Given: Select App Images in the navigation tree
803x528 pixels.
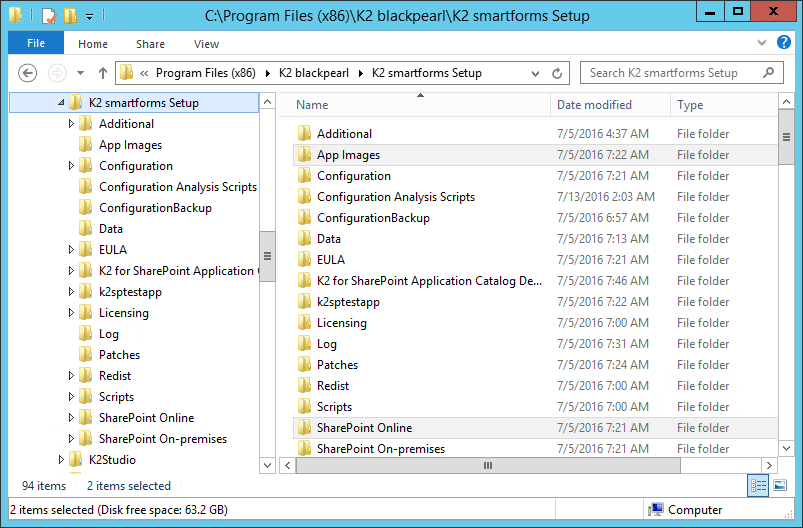Looking at the screenshot, I should click(x=130, y=145).
